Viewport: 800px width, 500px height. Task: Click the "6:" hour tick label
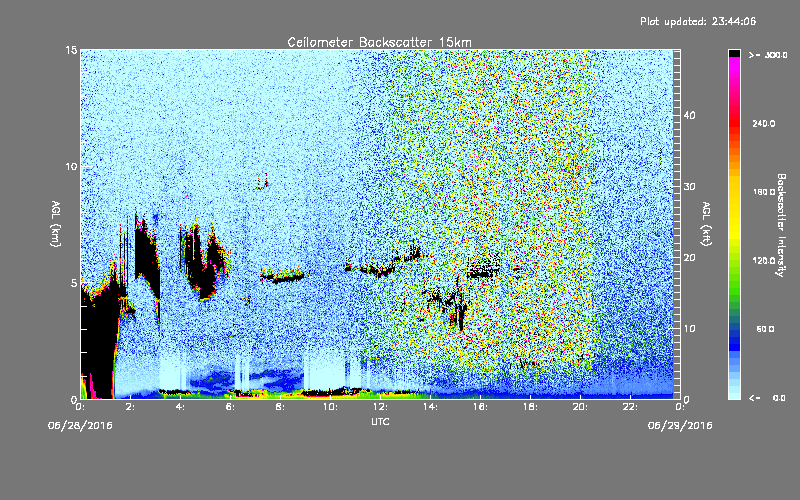pyautogui.click(x=231, y=407)
